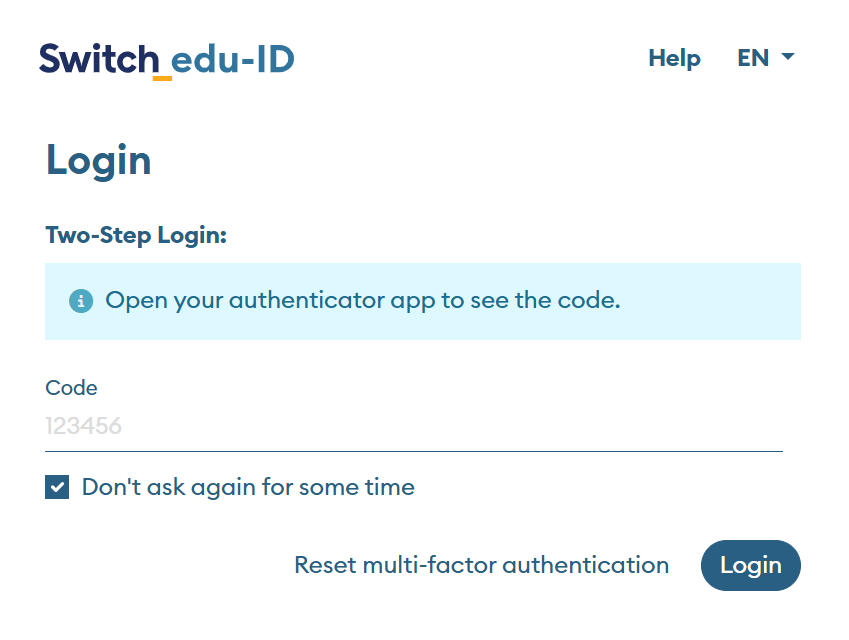Click the "Code" field label

[72, 388]
